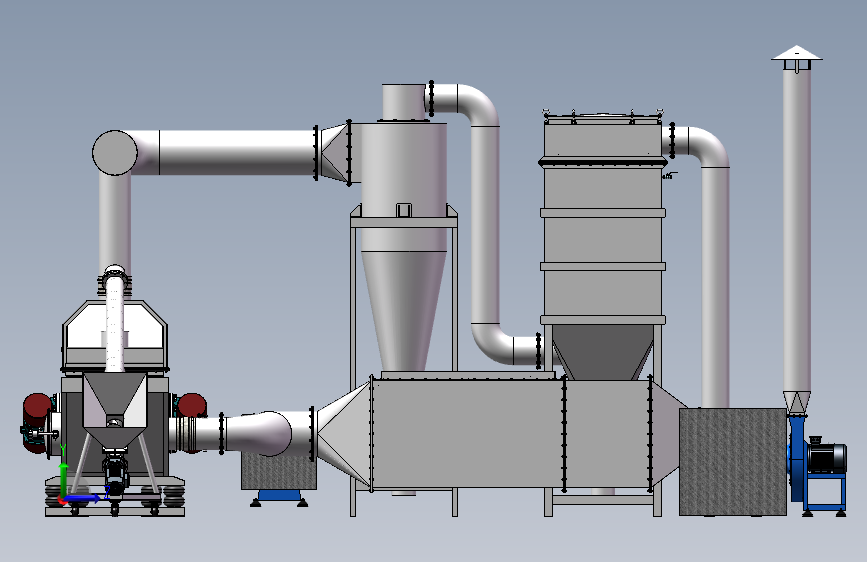Select the right red vibration motor
Image resolution: width=867 pixels, height=562 pixels.
click(x=192, y=405)
